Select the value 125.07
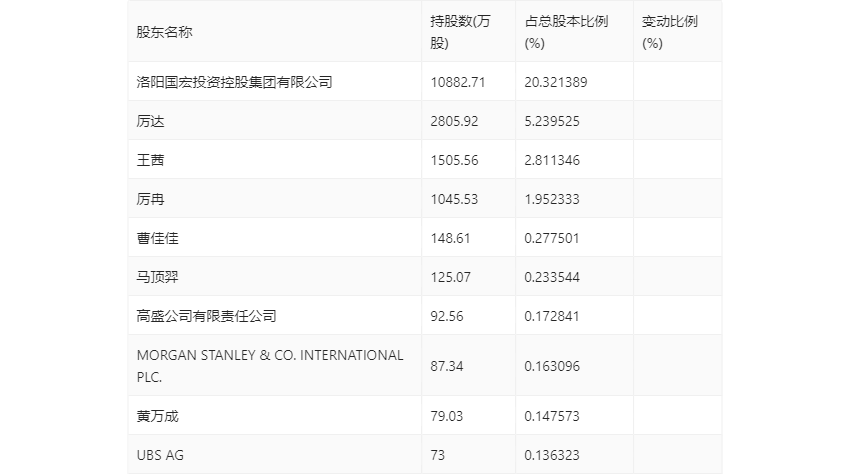 pos(450,277)
